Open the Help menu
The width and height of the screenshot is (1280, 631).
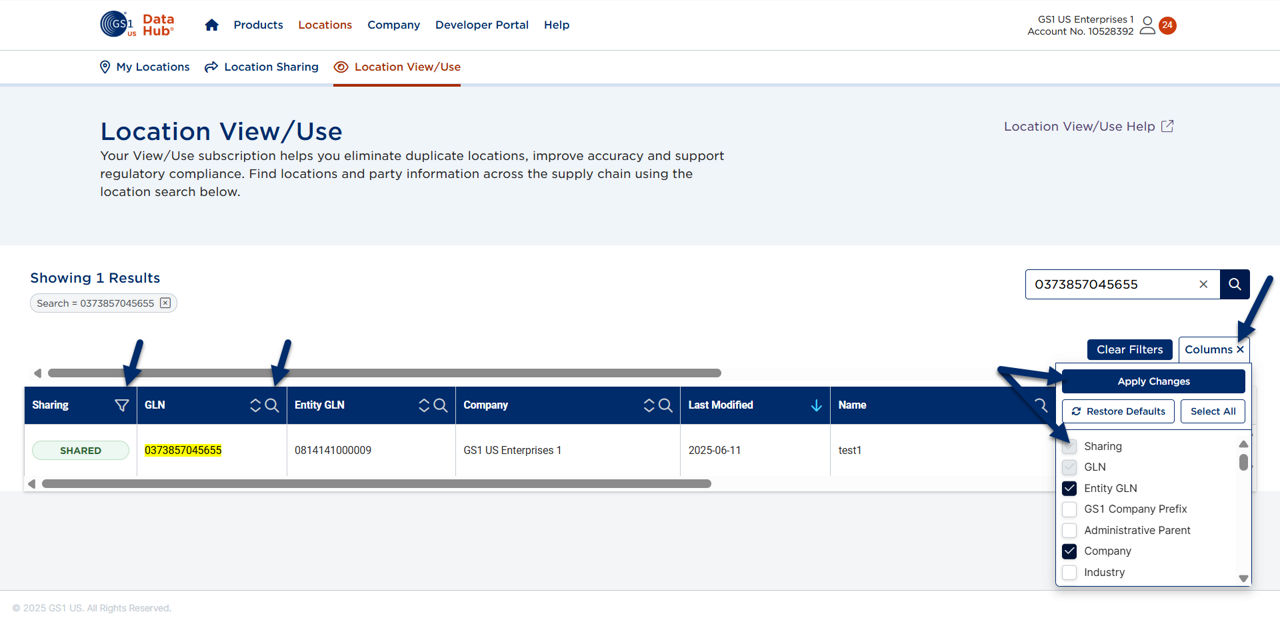click(x=557, y=25)
